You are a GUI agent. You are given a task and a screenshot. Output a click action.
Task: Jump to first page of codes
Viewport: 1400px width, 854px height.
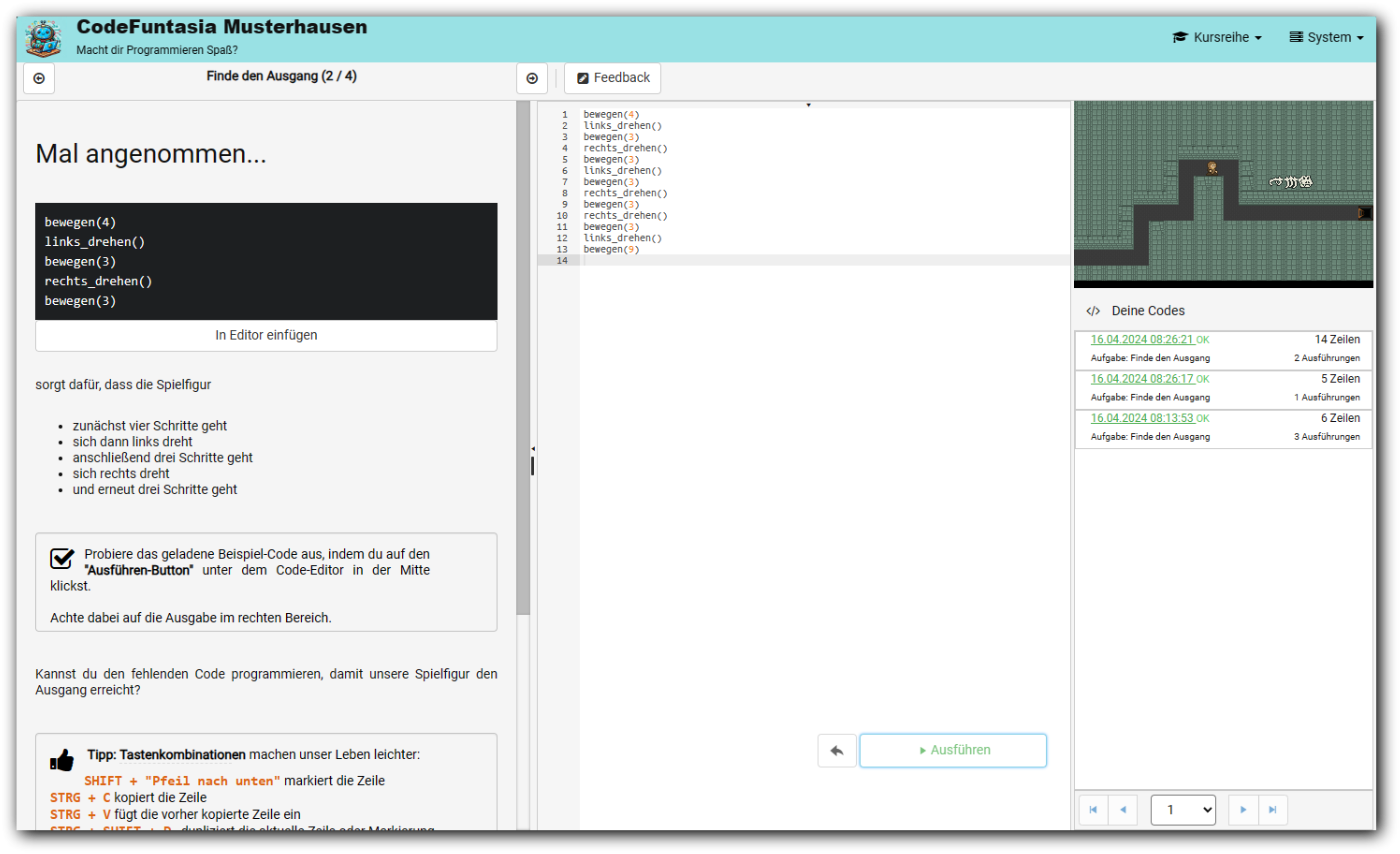1093,809
